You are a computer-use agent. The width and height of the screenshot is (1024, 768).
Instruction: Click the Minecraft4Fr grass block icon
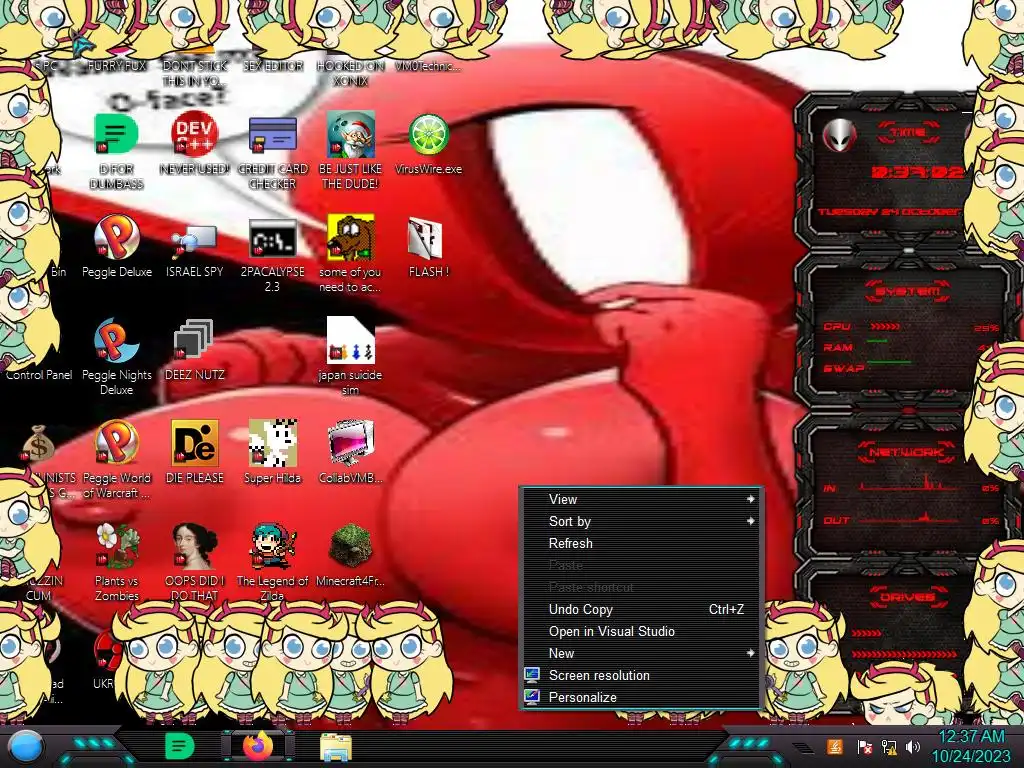pos(351,546)
